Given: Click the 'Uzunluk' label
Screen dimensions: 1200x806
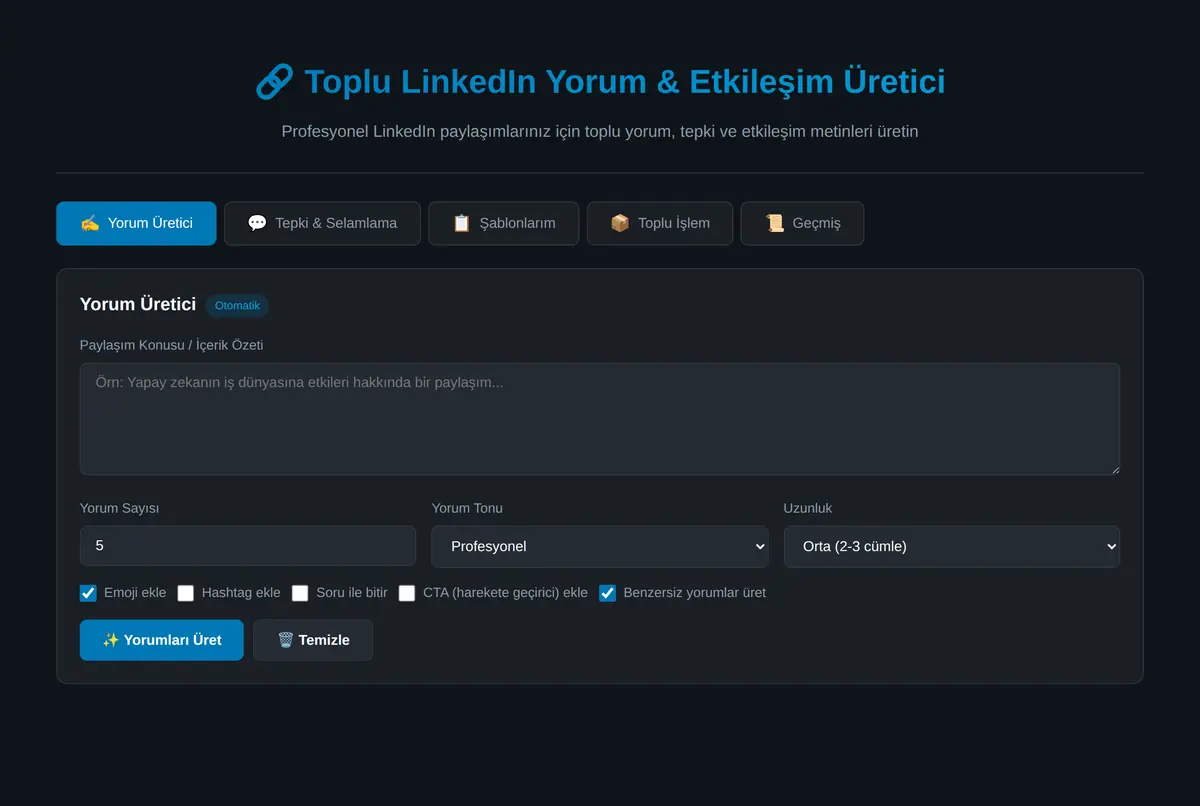Looking at the screenshot, I should (808, 508).
